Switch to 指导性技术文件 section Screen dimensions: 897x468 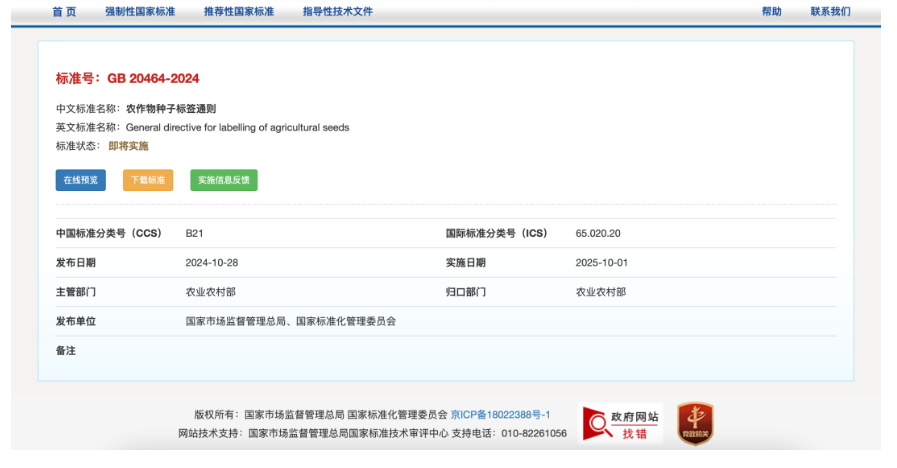coord(338,11)
